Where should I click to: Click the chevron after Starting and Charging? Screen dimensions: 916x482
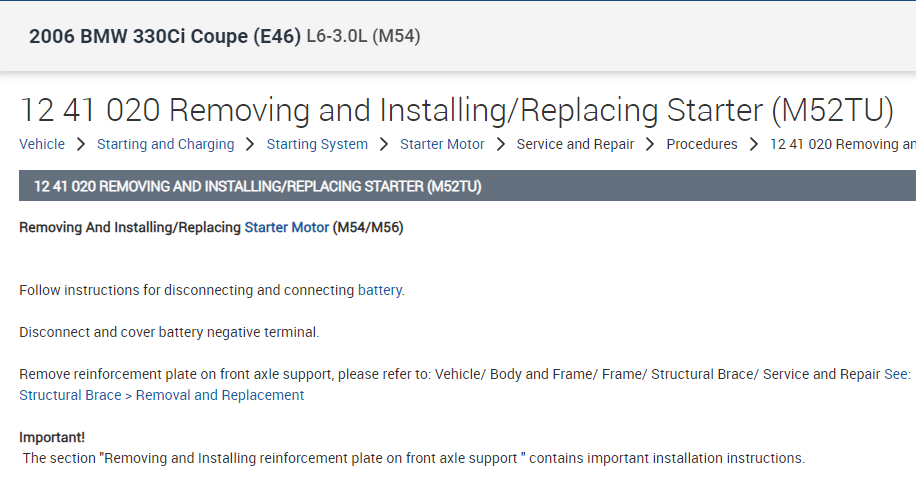(250, 144)
